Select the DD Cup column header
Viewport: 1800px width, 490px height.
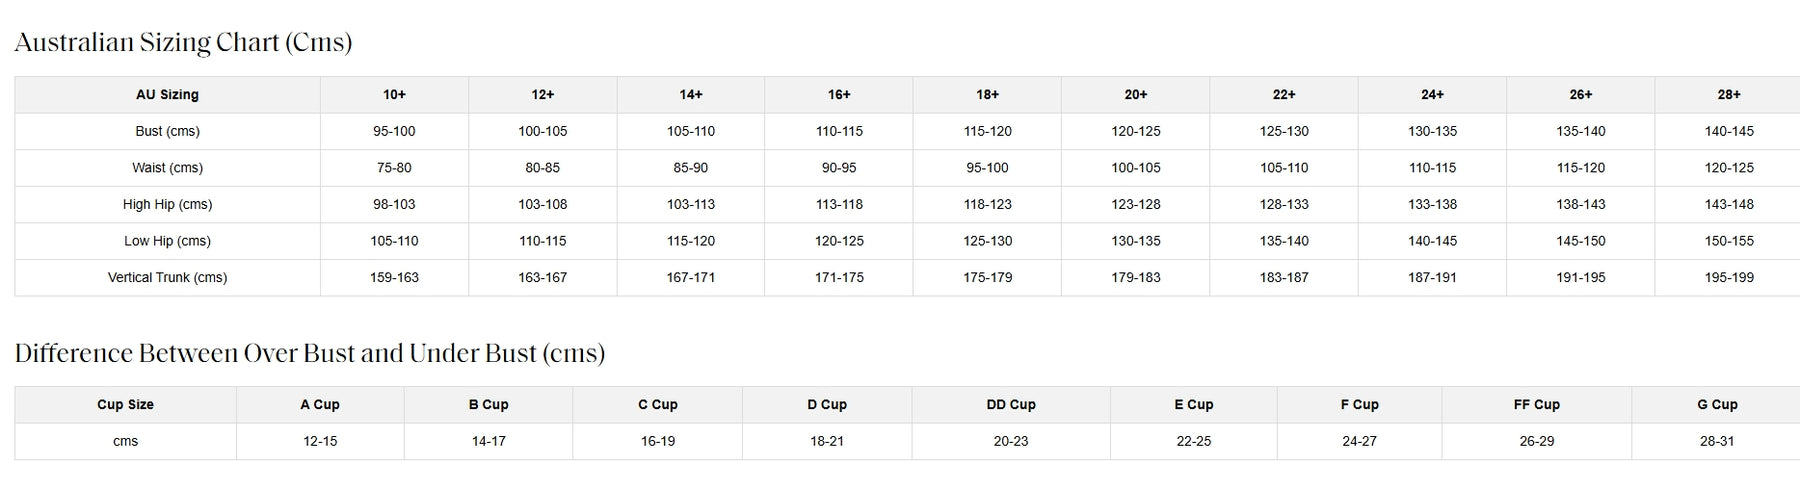(1011, 405)
